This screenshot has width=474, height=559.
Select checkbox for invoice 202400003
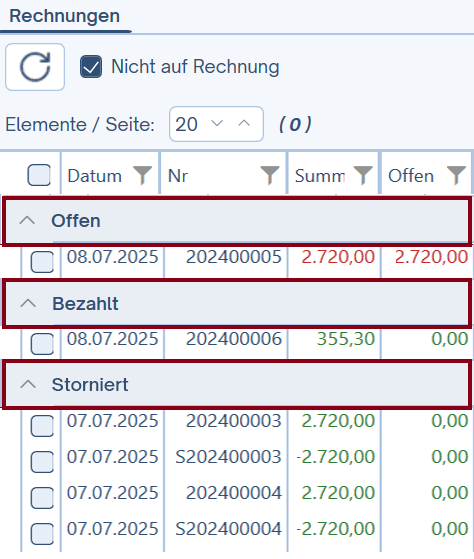42,426
